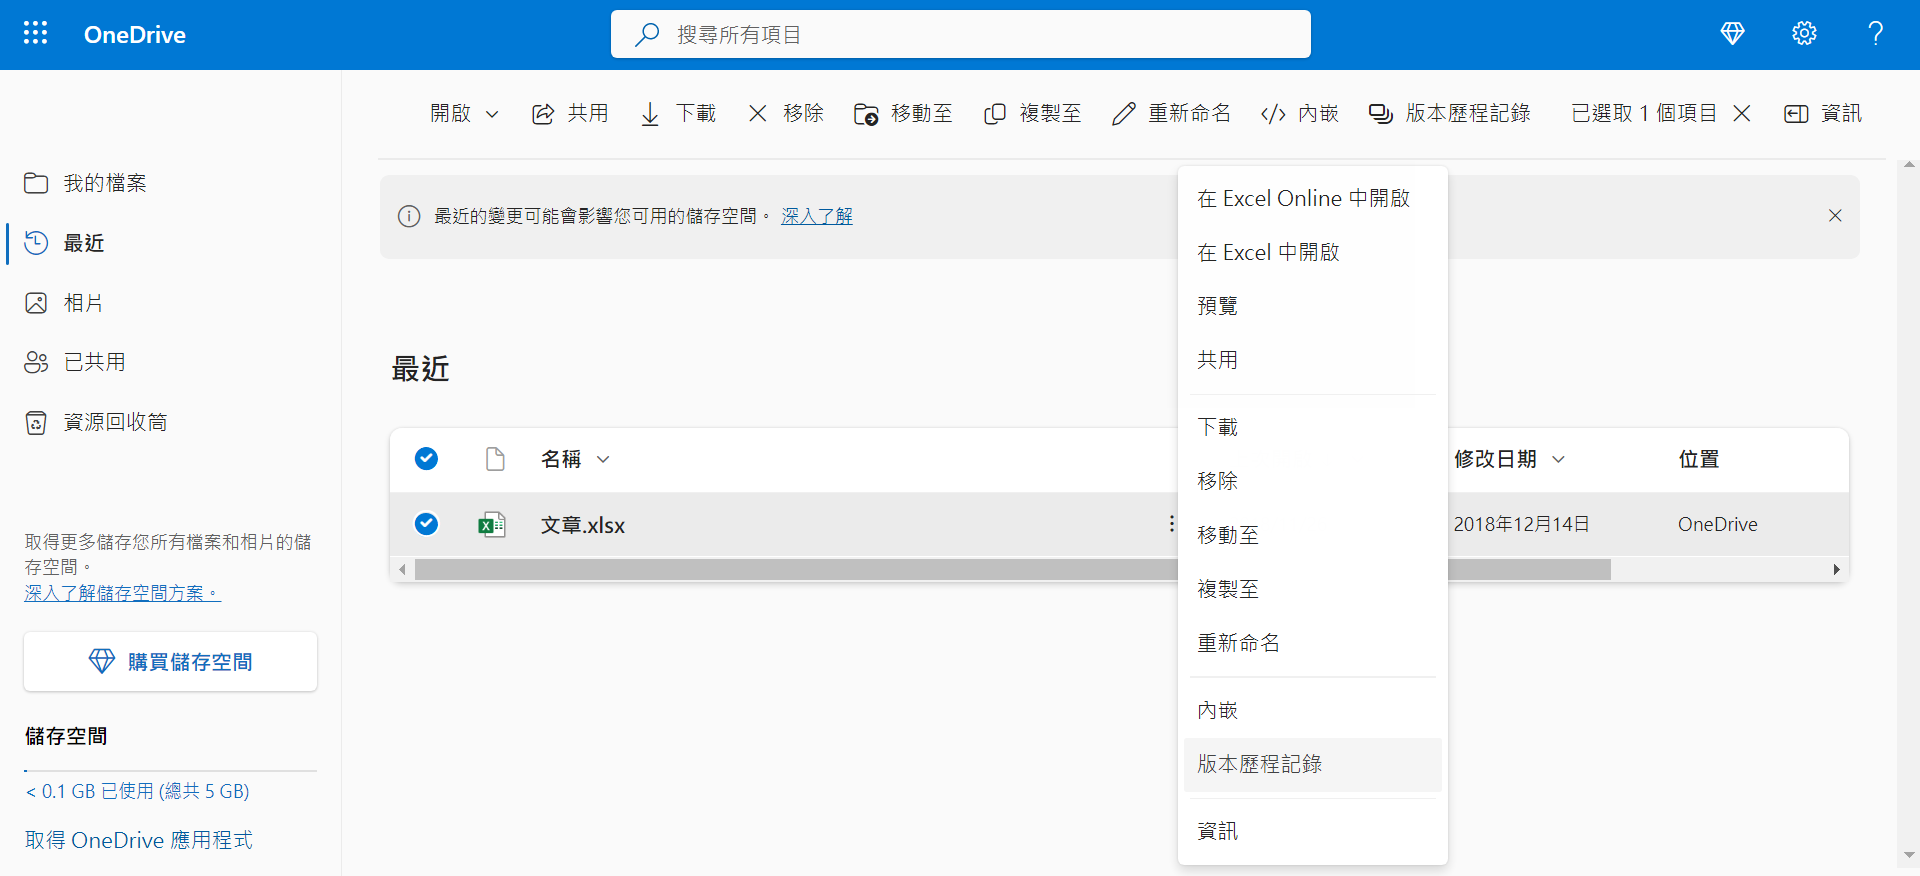1920x876 pixels.
Task: Click the 2018年12月14日 date cell
Action: point(1521,524)
